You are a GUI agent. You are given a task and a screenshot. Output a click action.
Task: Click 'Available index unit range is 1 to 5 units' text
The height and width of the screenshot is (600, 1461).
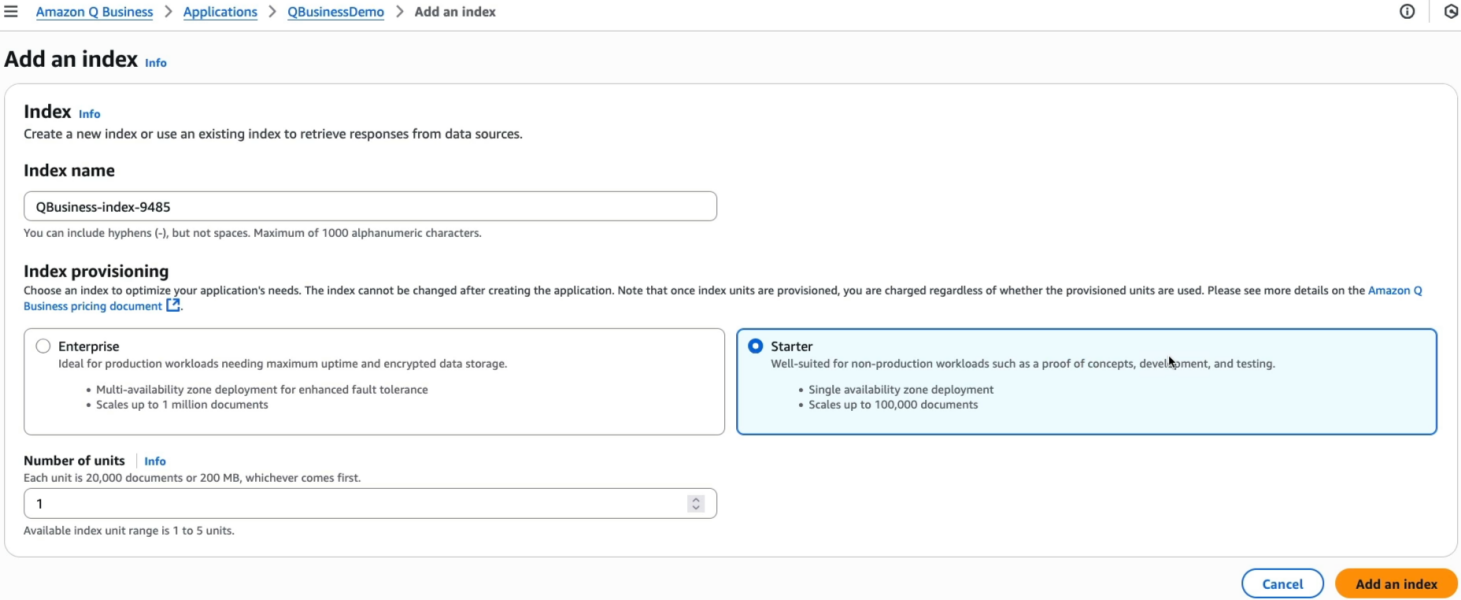[129, 530]
